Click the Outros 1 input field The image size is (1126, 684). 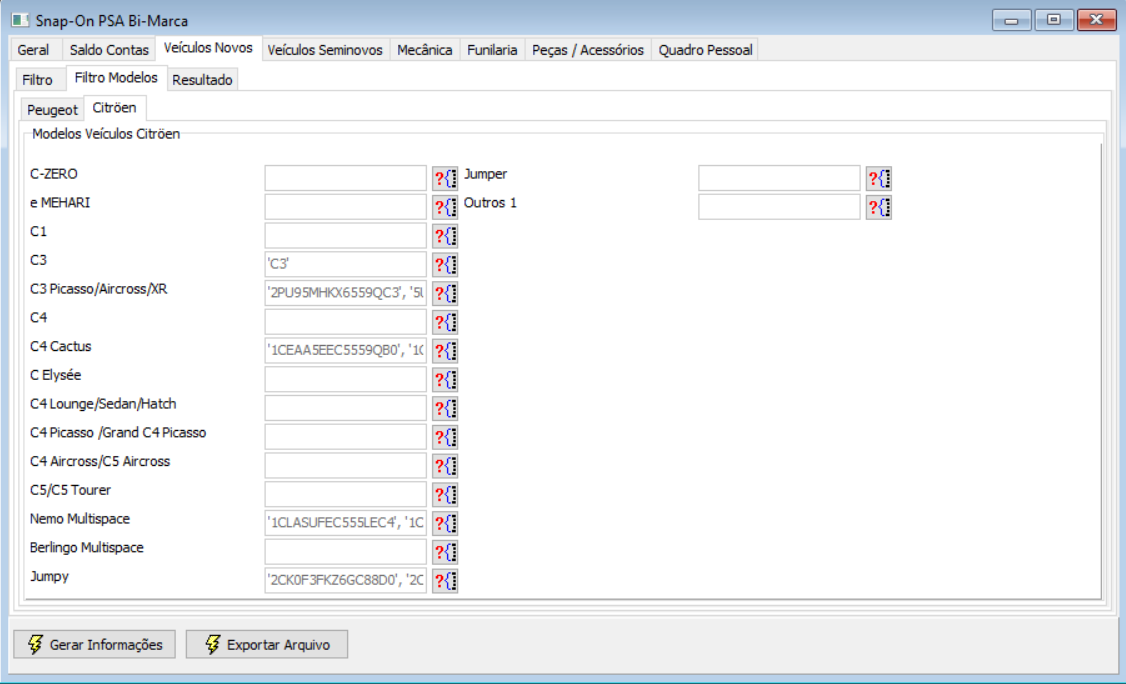pos(779,207)
